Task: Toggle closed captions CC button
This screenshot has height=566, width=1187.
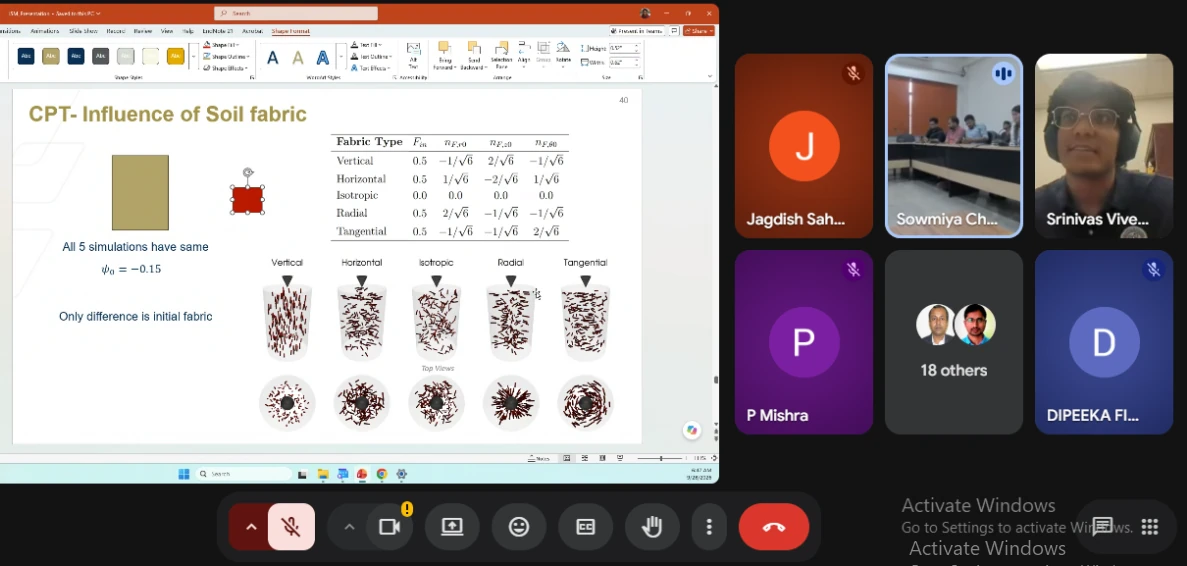Action: (585, 527)
